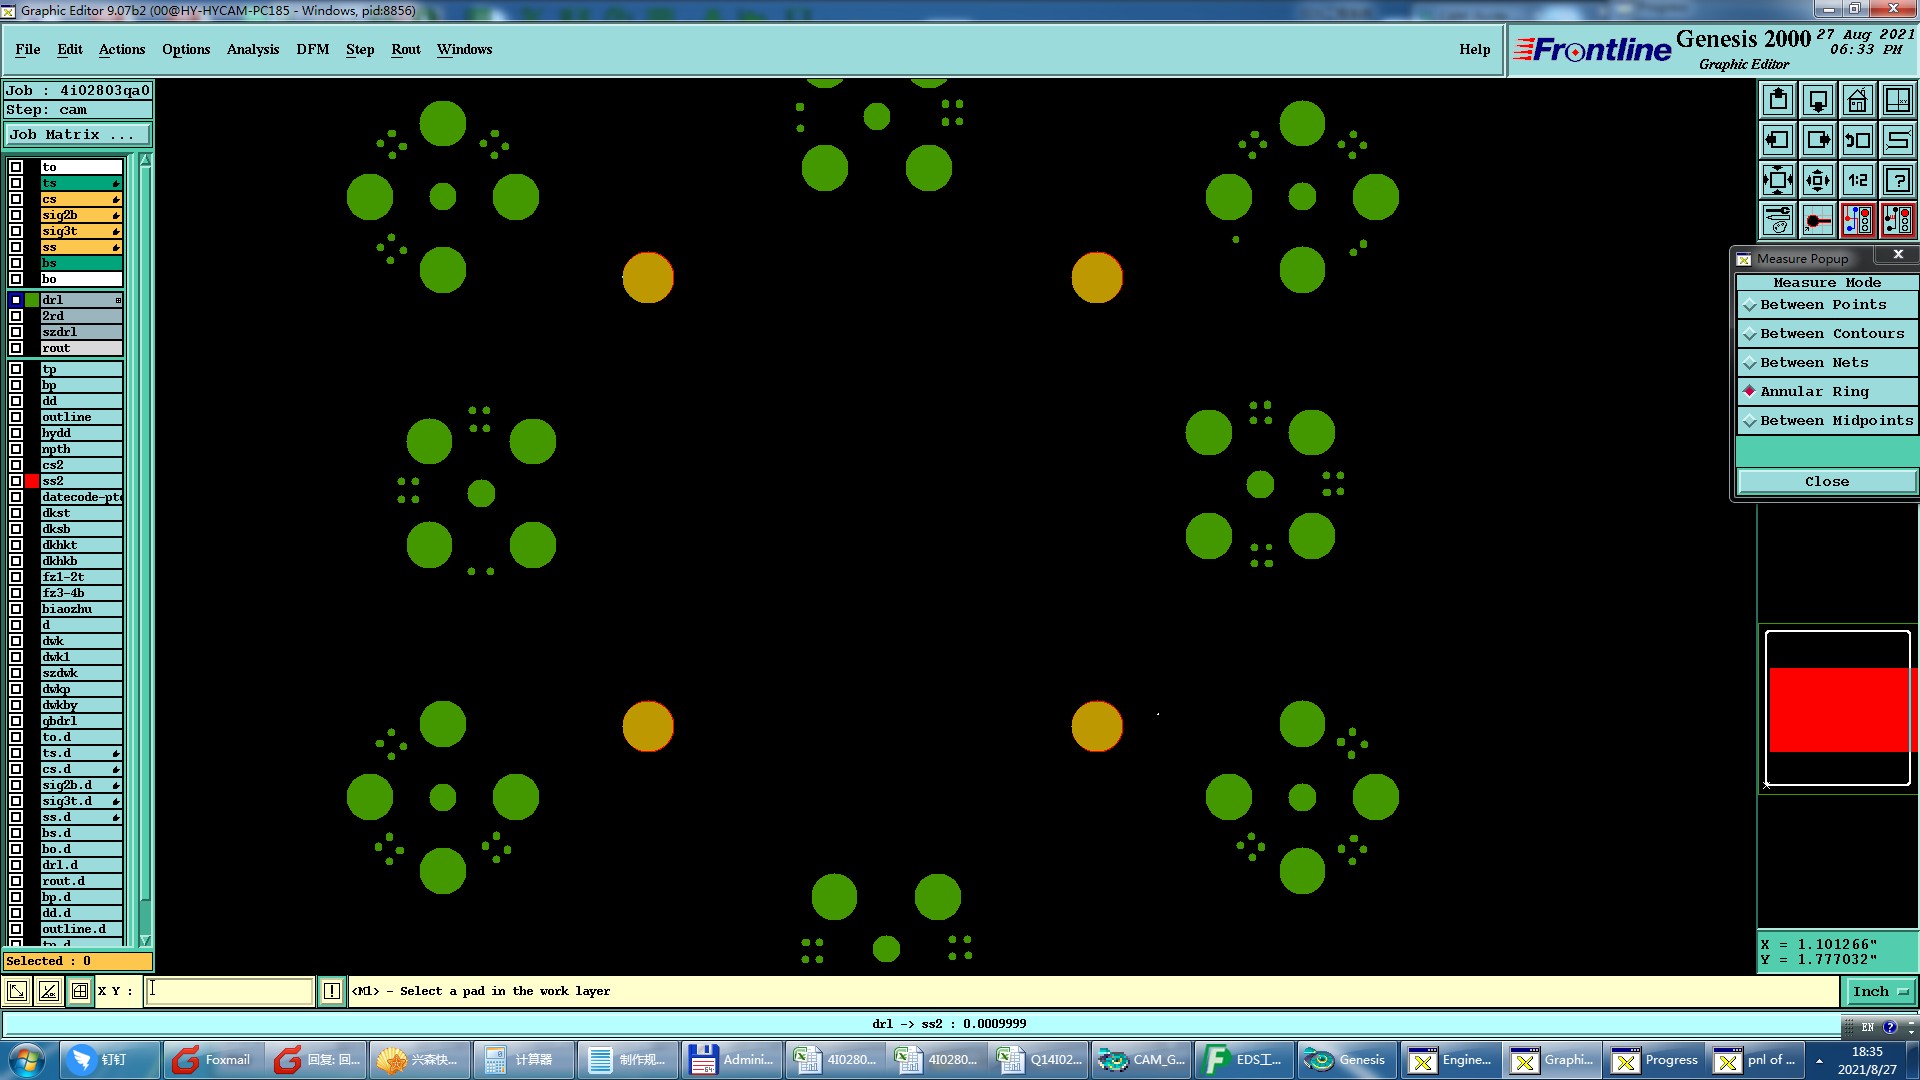Open the Inch units dropdown
Screen dimensions: 1920x1080
click(1880, 992)
